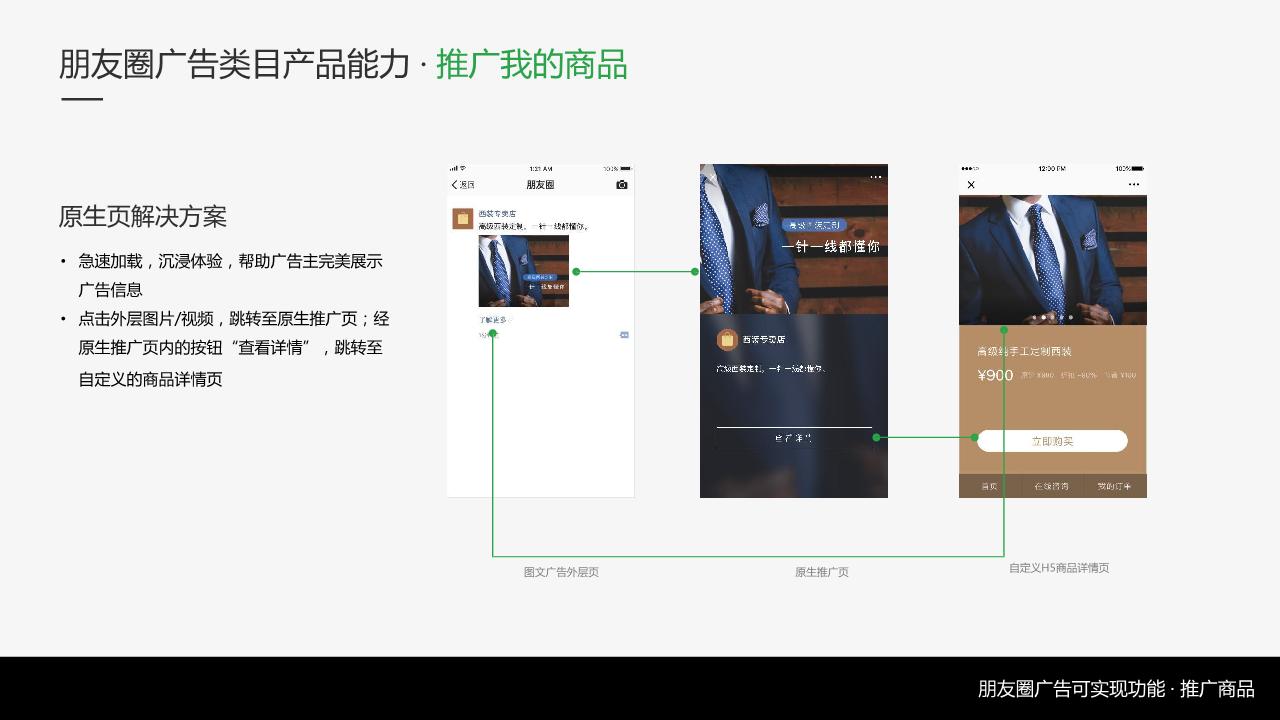Switch to the 首页 bottom tab
Viewport: 1280px width, 720px height.
pyautogui.click(x=989, y=486)
